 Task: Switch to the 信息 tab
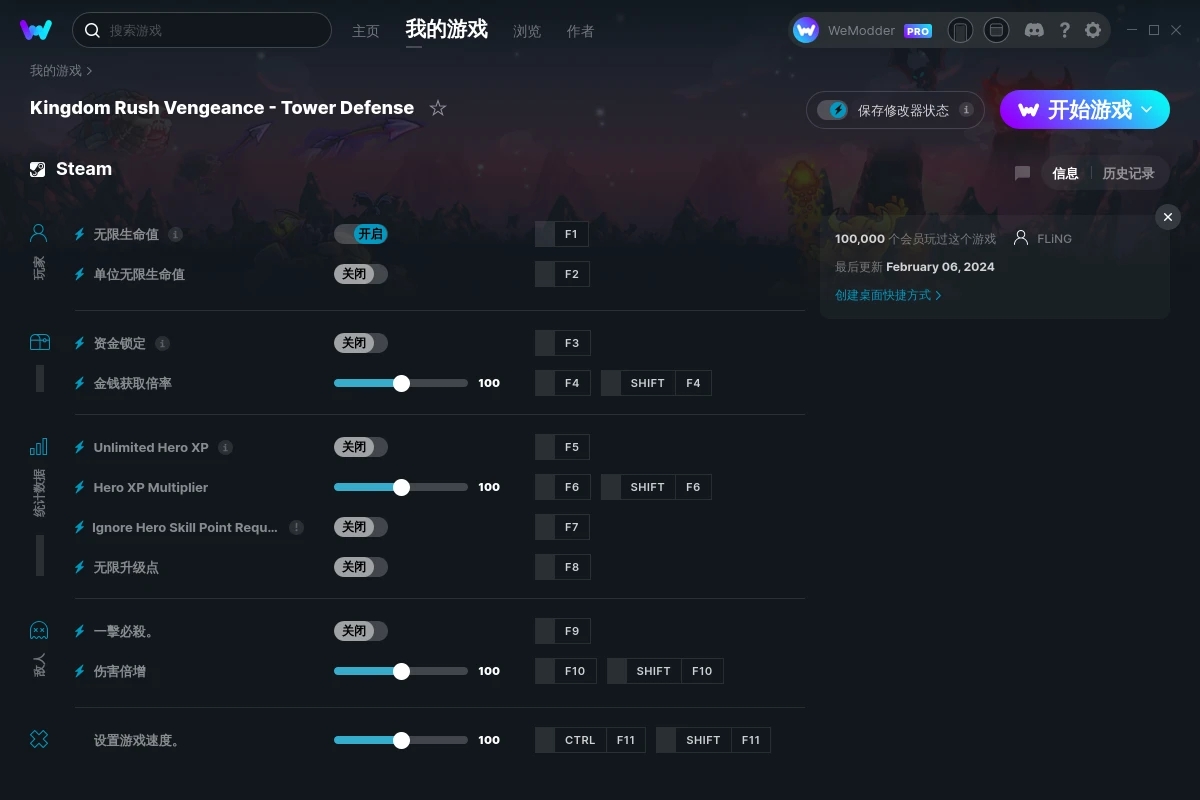[x=1065, y=173]
